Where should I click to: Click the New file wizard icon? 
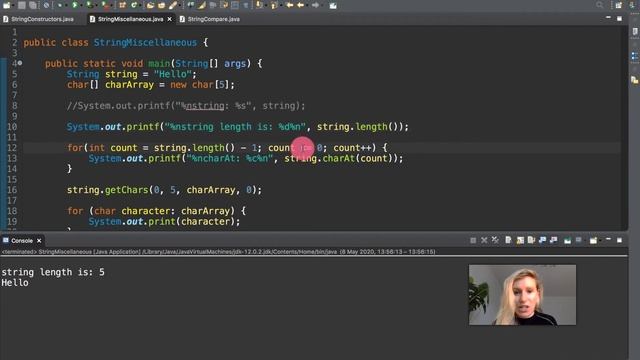(x=7, y=5)
